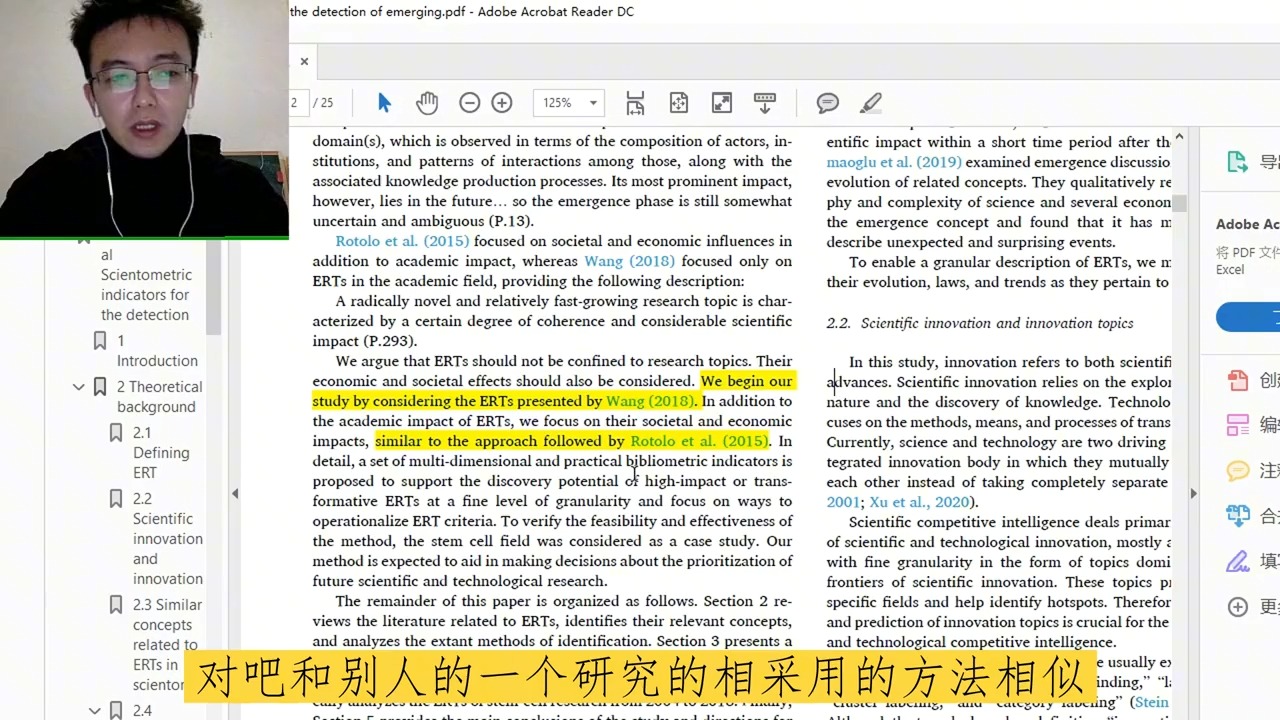Zoom out with the minus button
Screen dimensions: 1280x720
coord(469,103)
